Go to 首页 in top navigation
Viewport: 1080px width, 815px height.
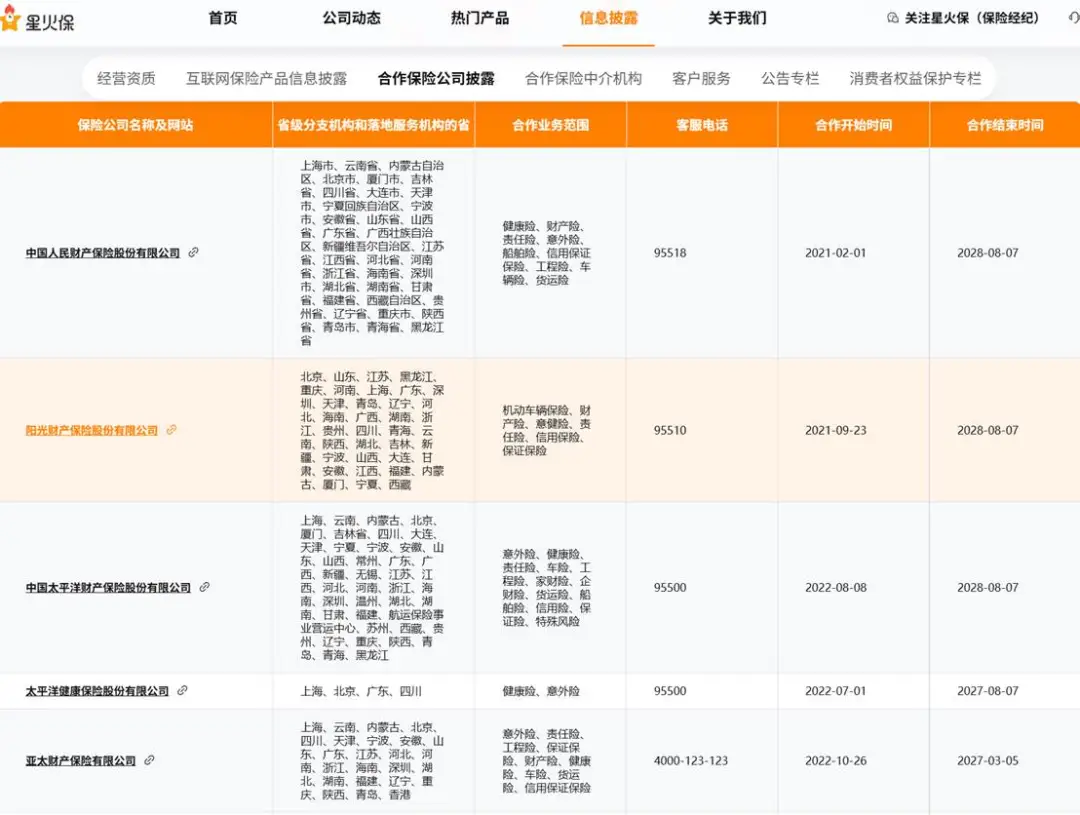222,18
